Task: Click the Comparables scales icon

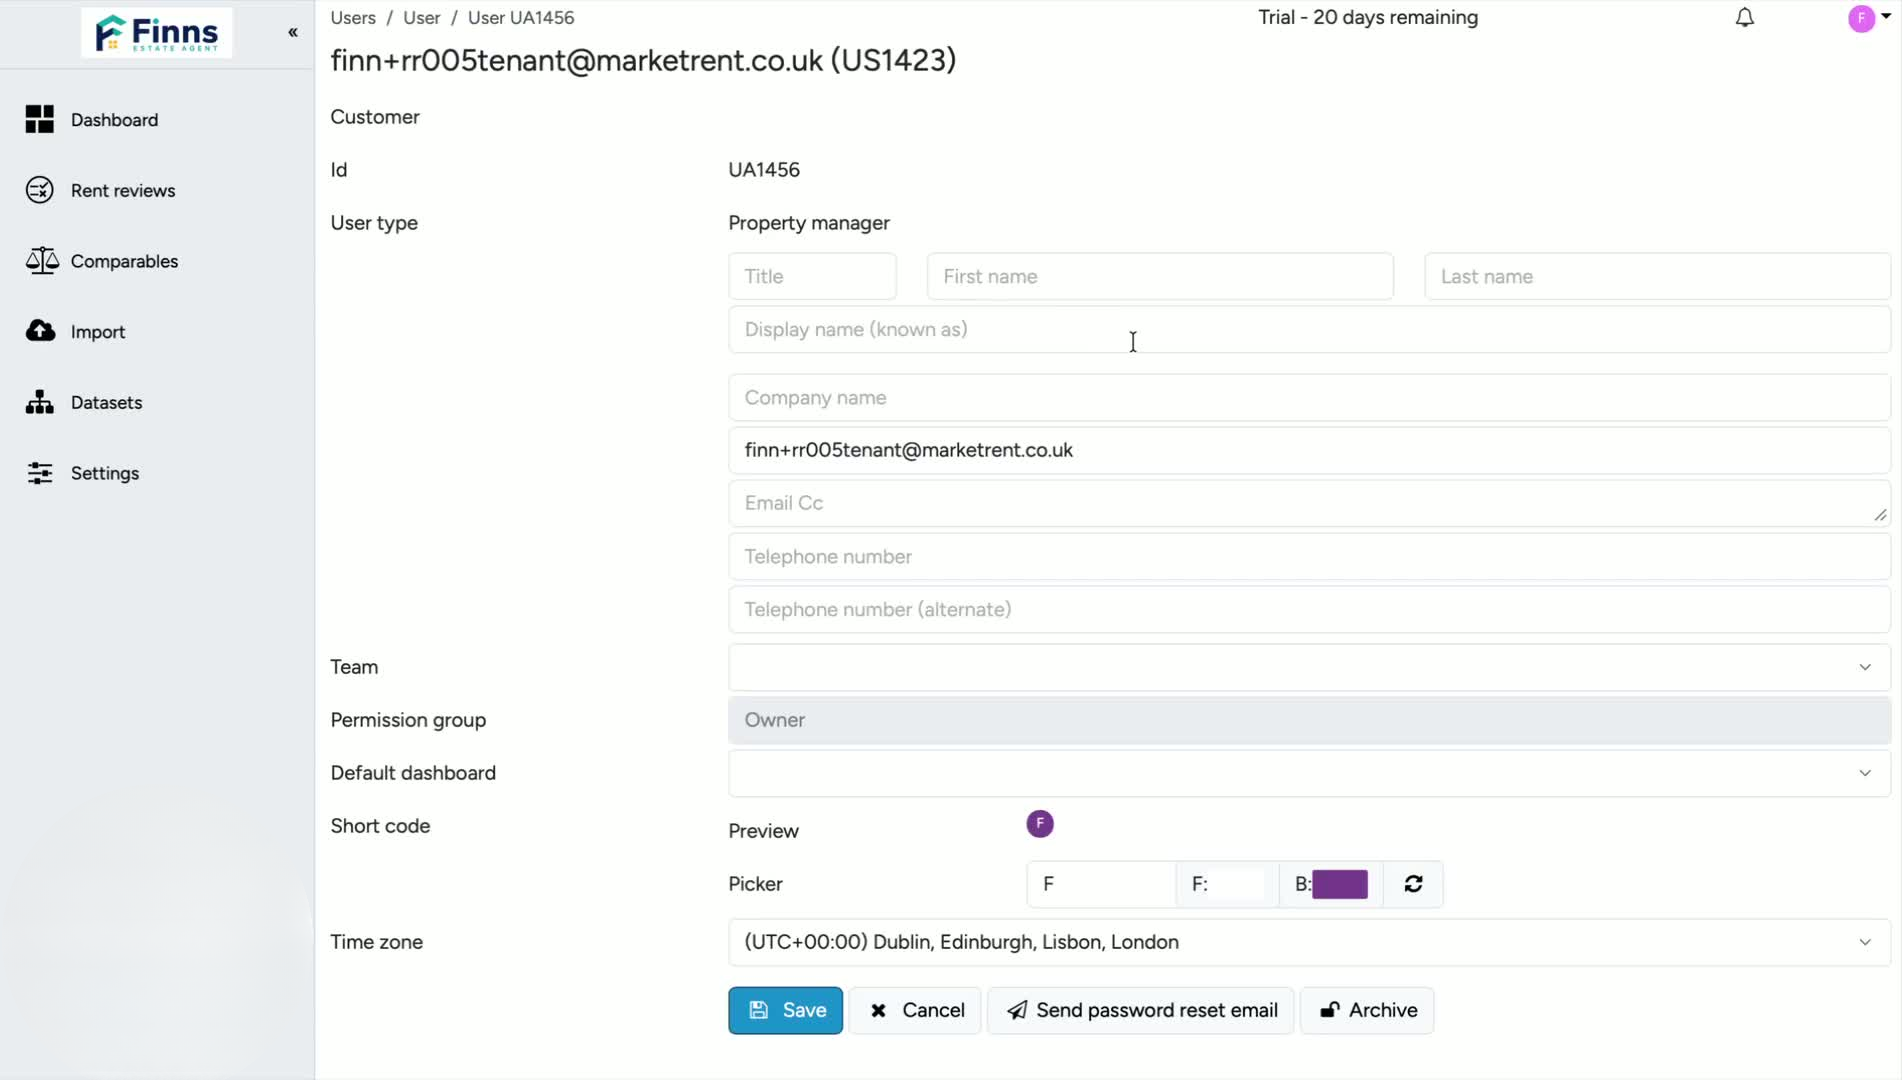Action: click(x=42, y=261)
